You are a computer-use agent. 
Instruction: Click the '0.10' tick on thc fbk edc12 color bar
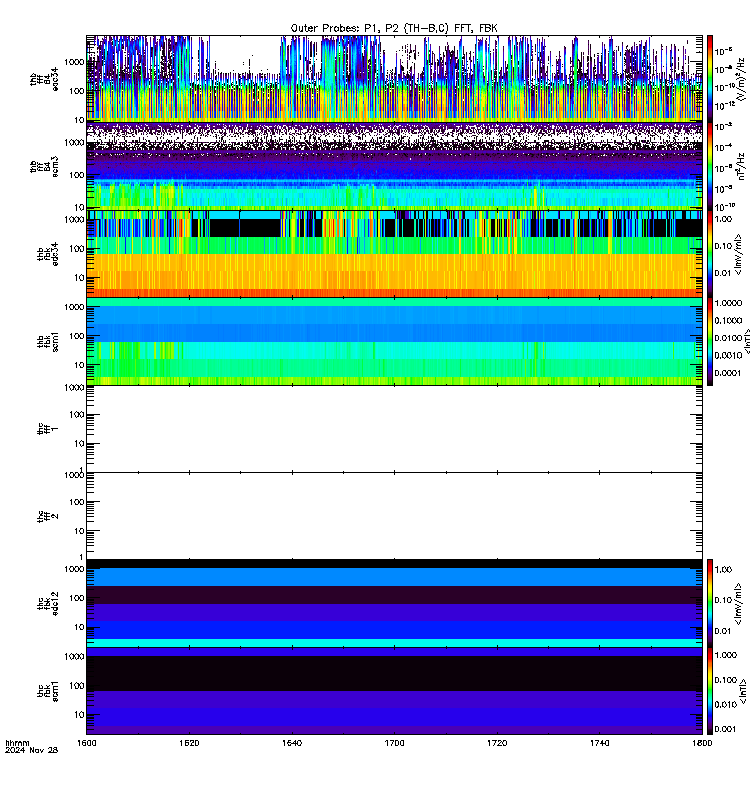tap(723, 601)
